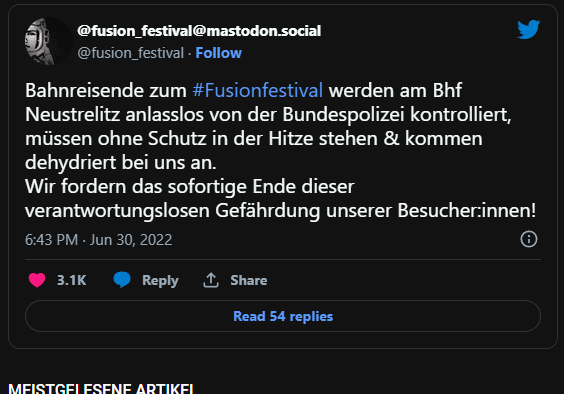Screen dimensions: 564x394
Task: Open the fusion_festival profile avatar
Action: click(x=49, y=41)
